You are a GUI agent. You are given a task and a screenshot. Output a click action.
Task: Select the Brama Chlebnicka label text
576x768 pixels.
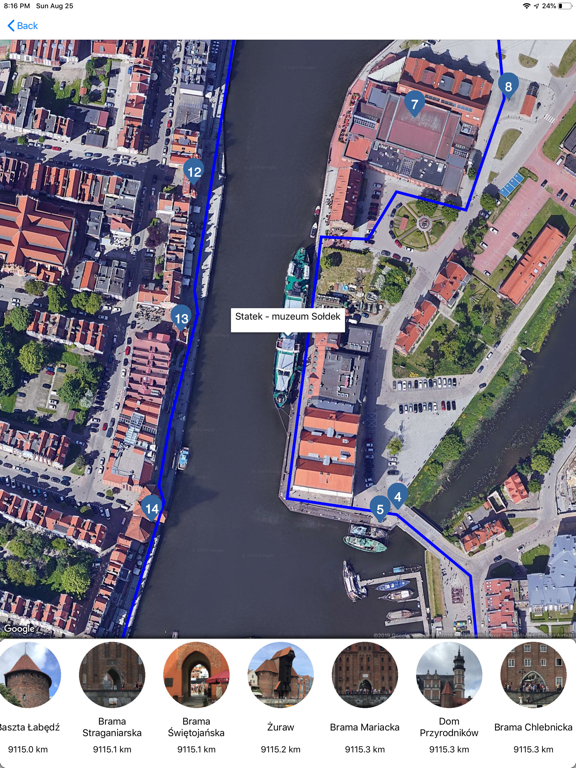point(533,727)
